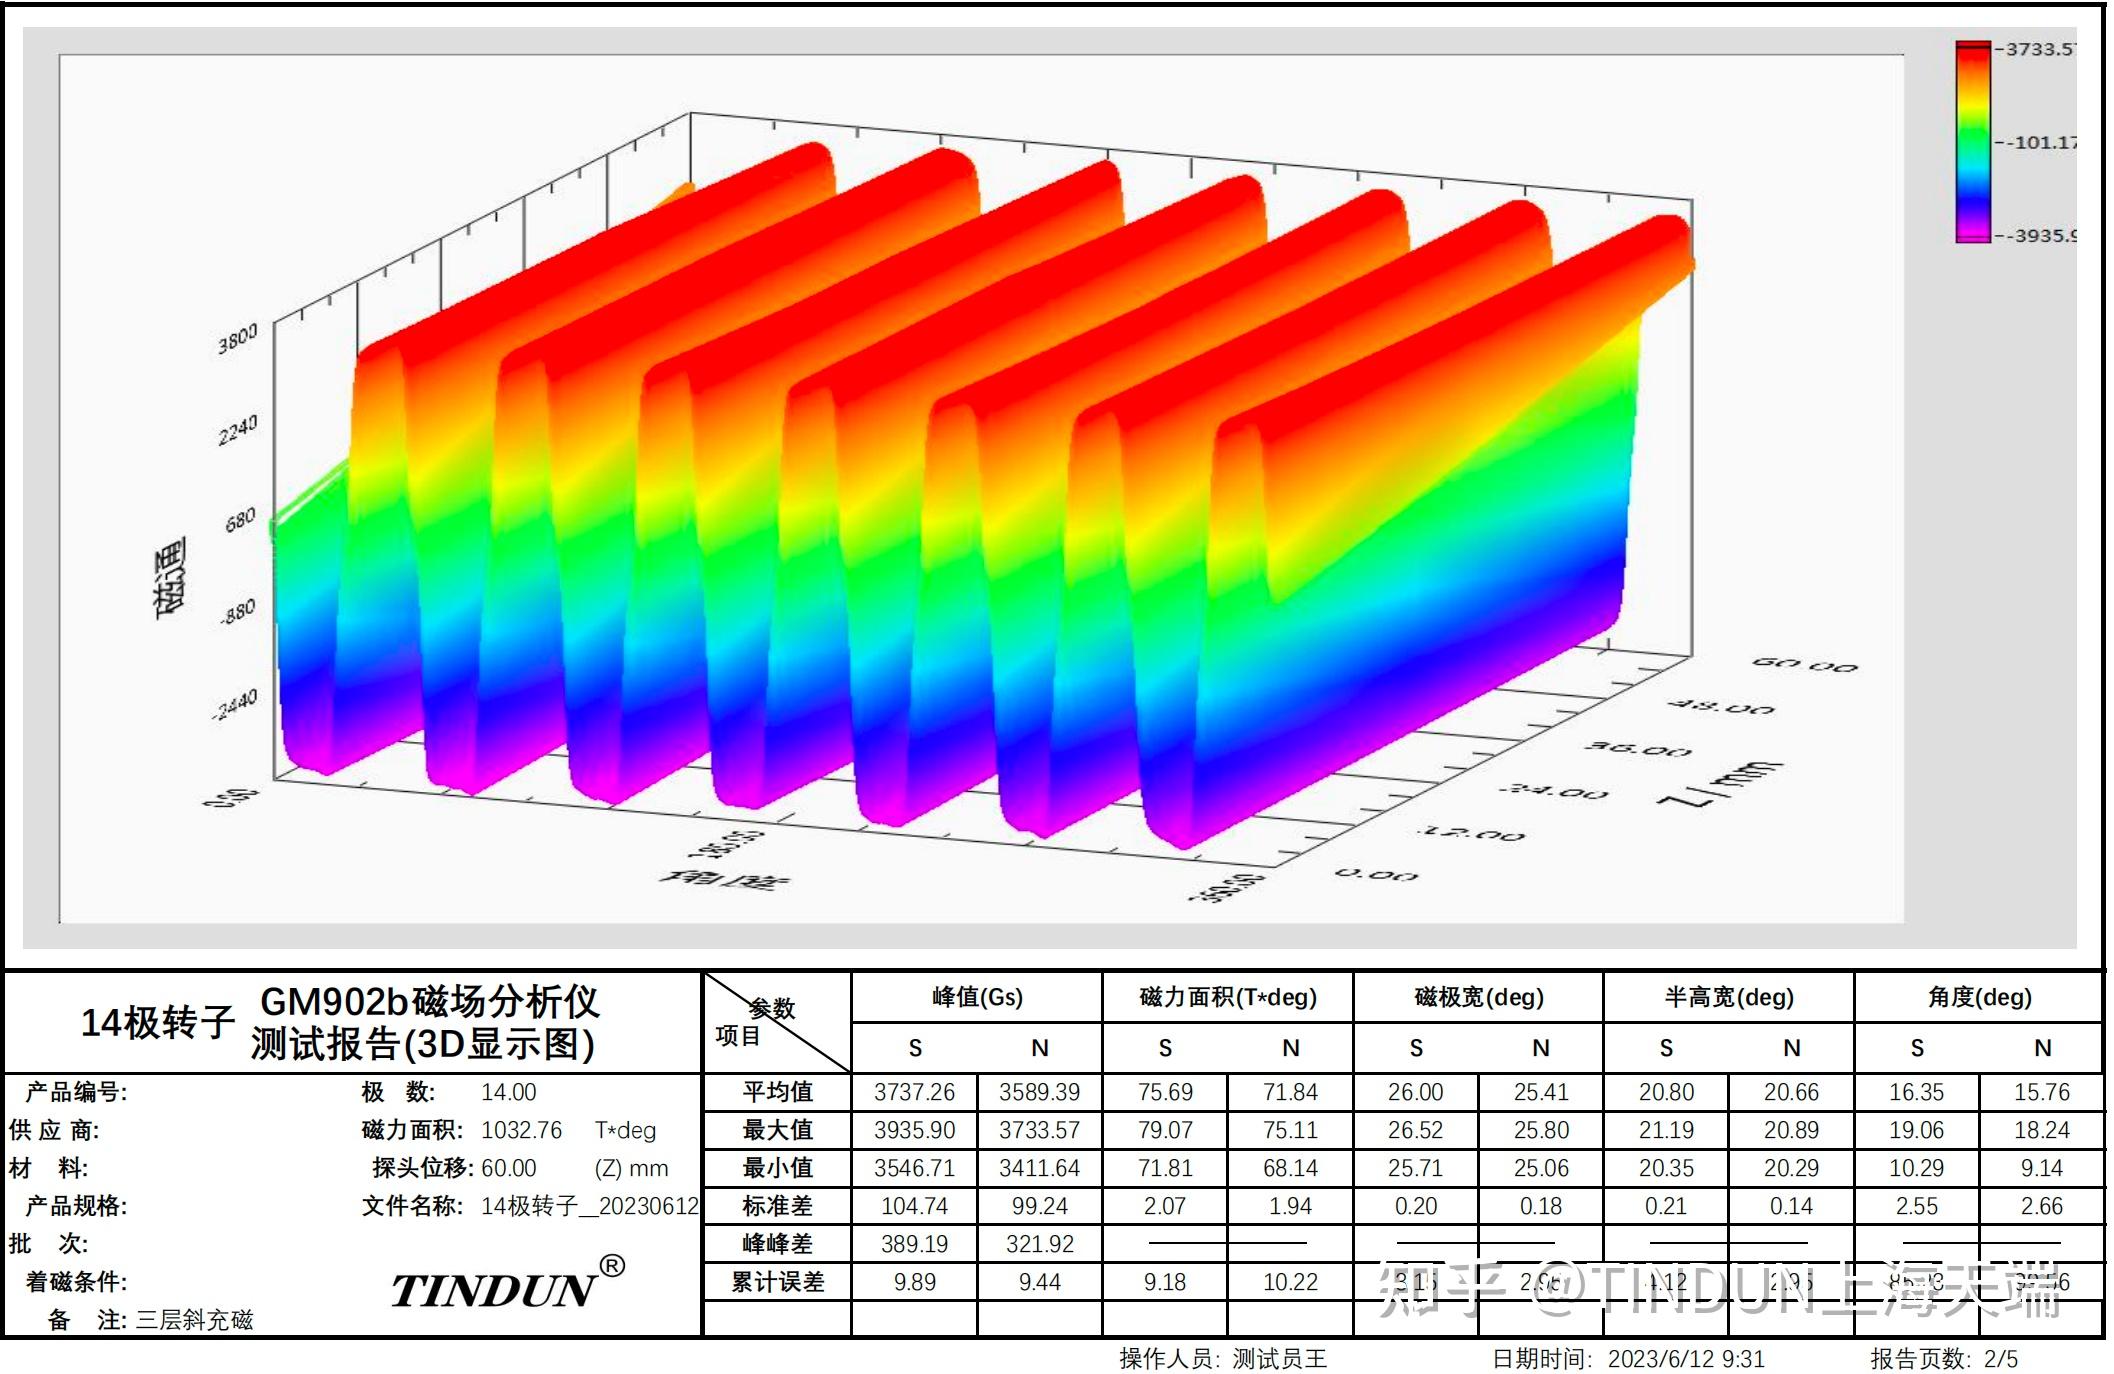Select the report title GM902b磁场分析仪

coord(430,1001)
